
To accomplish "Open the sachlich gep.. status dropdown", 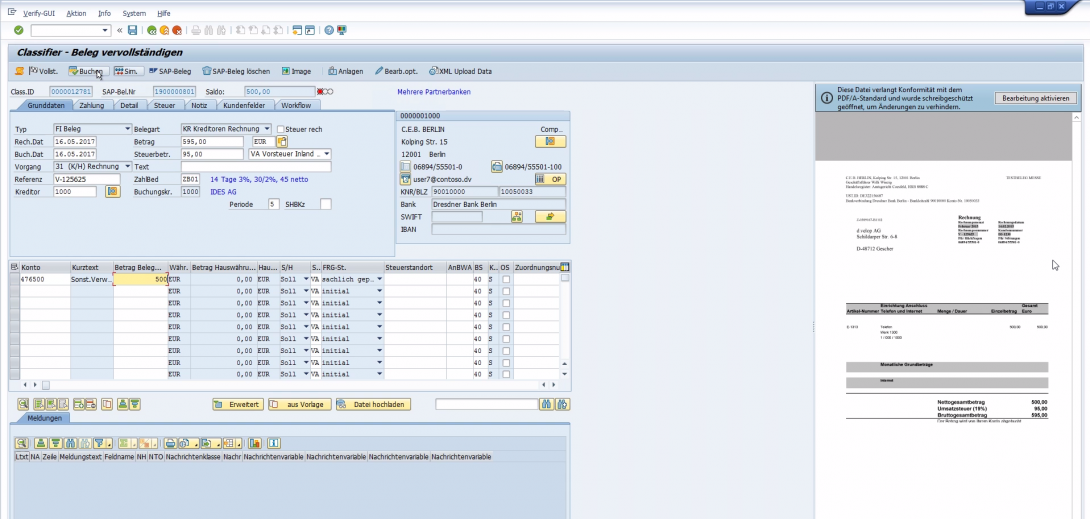I will (x=380, y=279).
